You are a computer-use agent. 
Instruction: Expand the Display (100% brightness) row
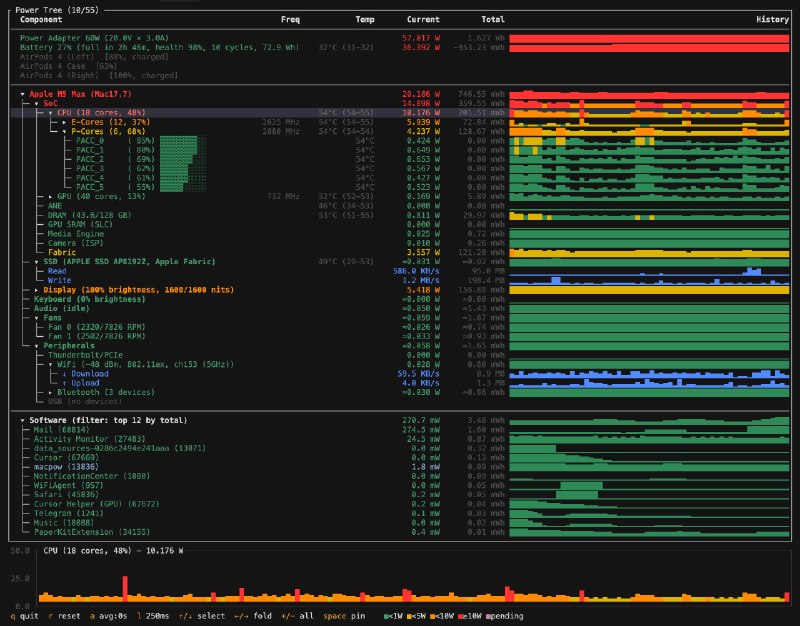(37, 290)
